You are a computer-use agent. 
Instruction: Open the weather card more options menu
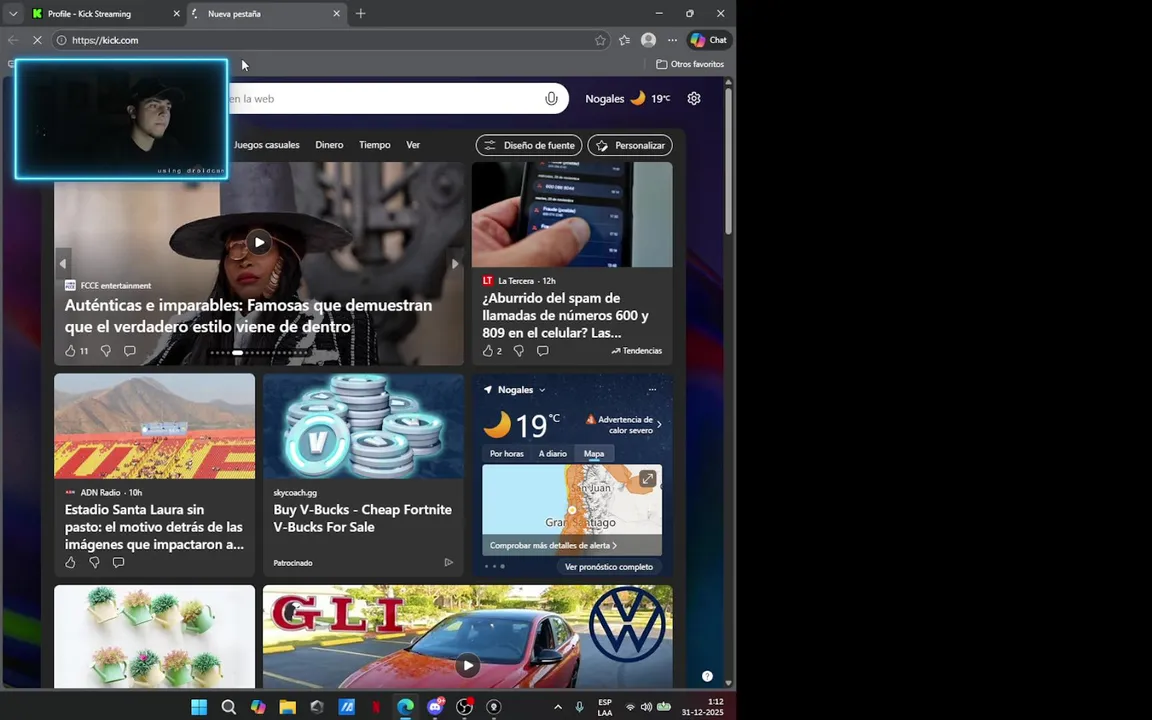pos(652,389)
